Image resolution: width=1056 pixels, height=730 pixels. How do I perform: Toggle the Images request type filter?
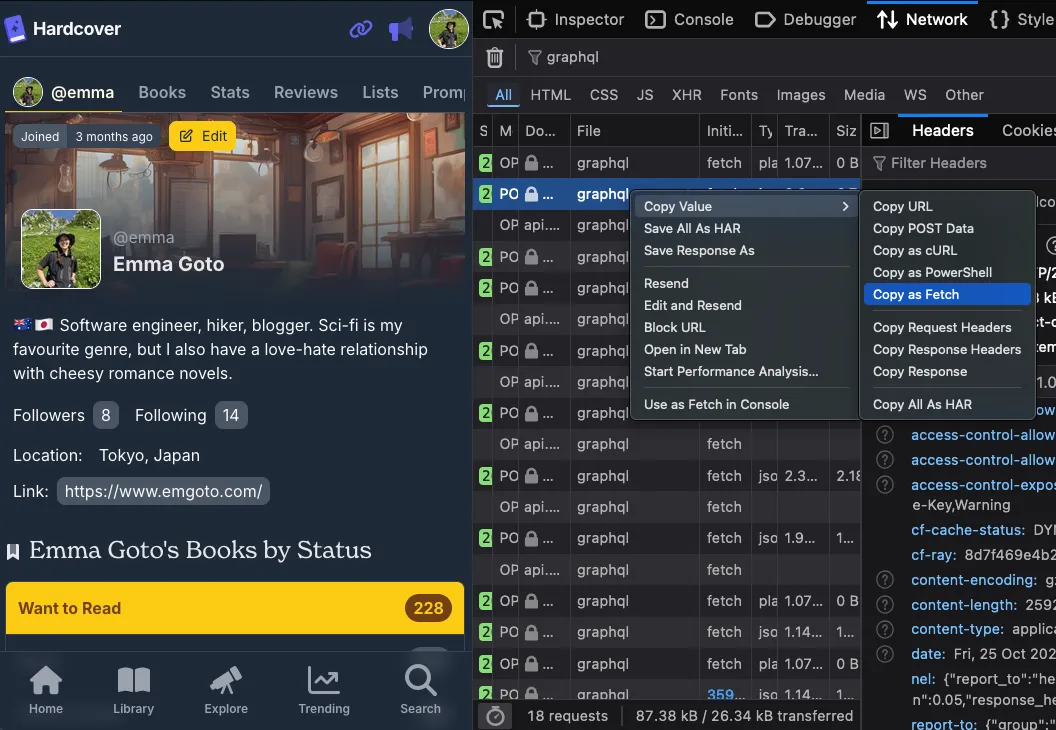pyautogui.click(x=801, y=95)
